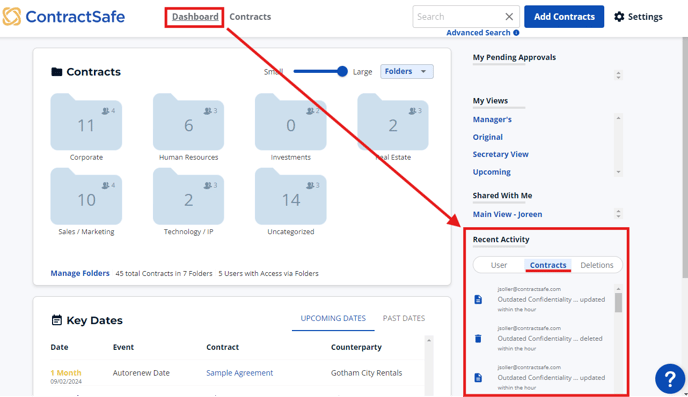The height and width of the screenshot is (397, 688).
Task: Open the Settings gear icon
Action: (x=619, y=17)
